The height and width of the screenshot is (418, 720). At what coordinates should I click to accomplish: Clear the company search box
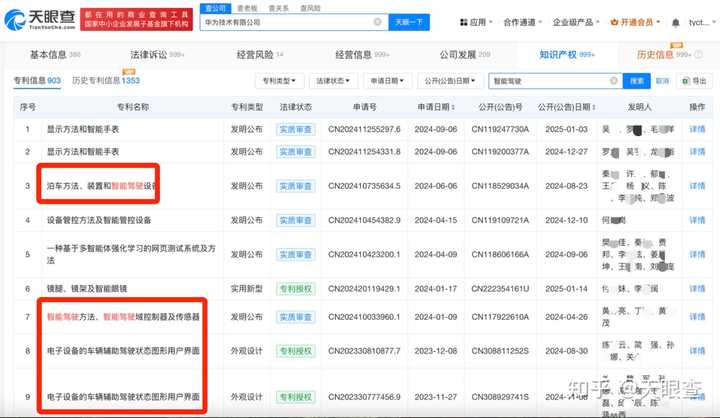click(377, 22)
